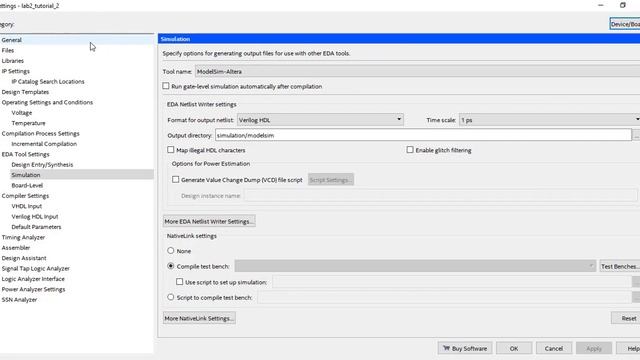Image resolution: width=640 pixels, height=360 pixels.
Task: Open SSN Analyzer settings
Action: point(19,300)
